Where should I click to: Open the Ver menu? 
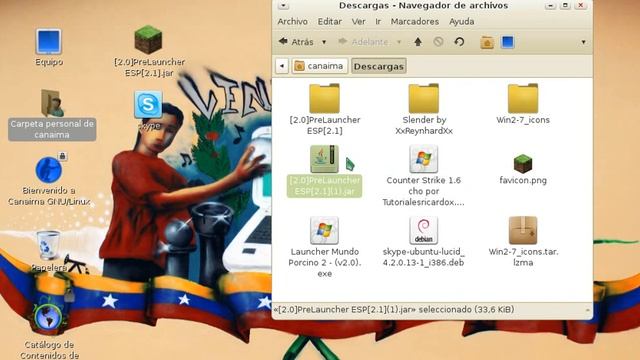(x=359, y=22)
